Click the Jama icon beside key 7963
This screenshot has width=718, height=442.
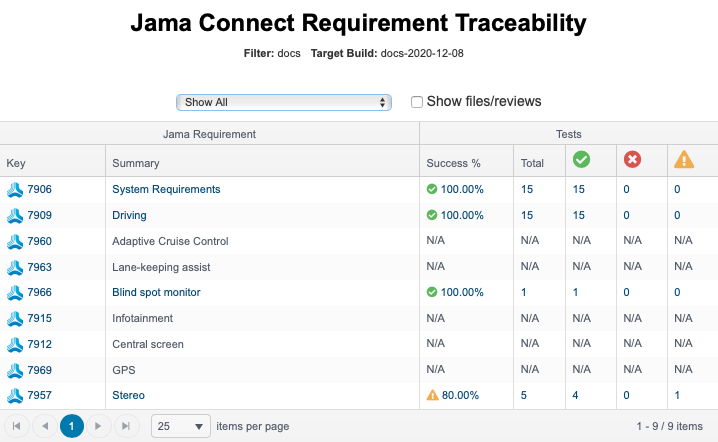pos(15,267)
